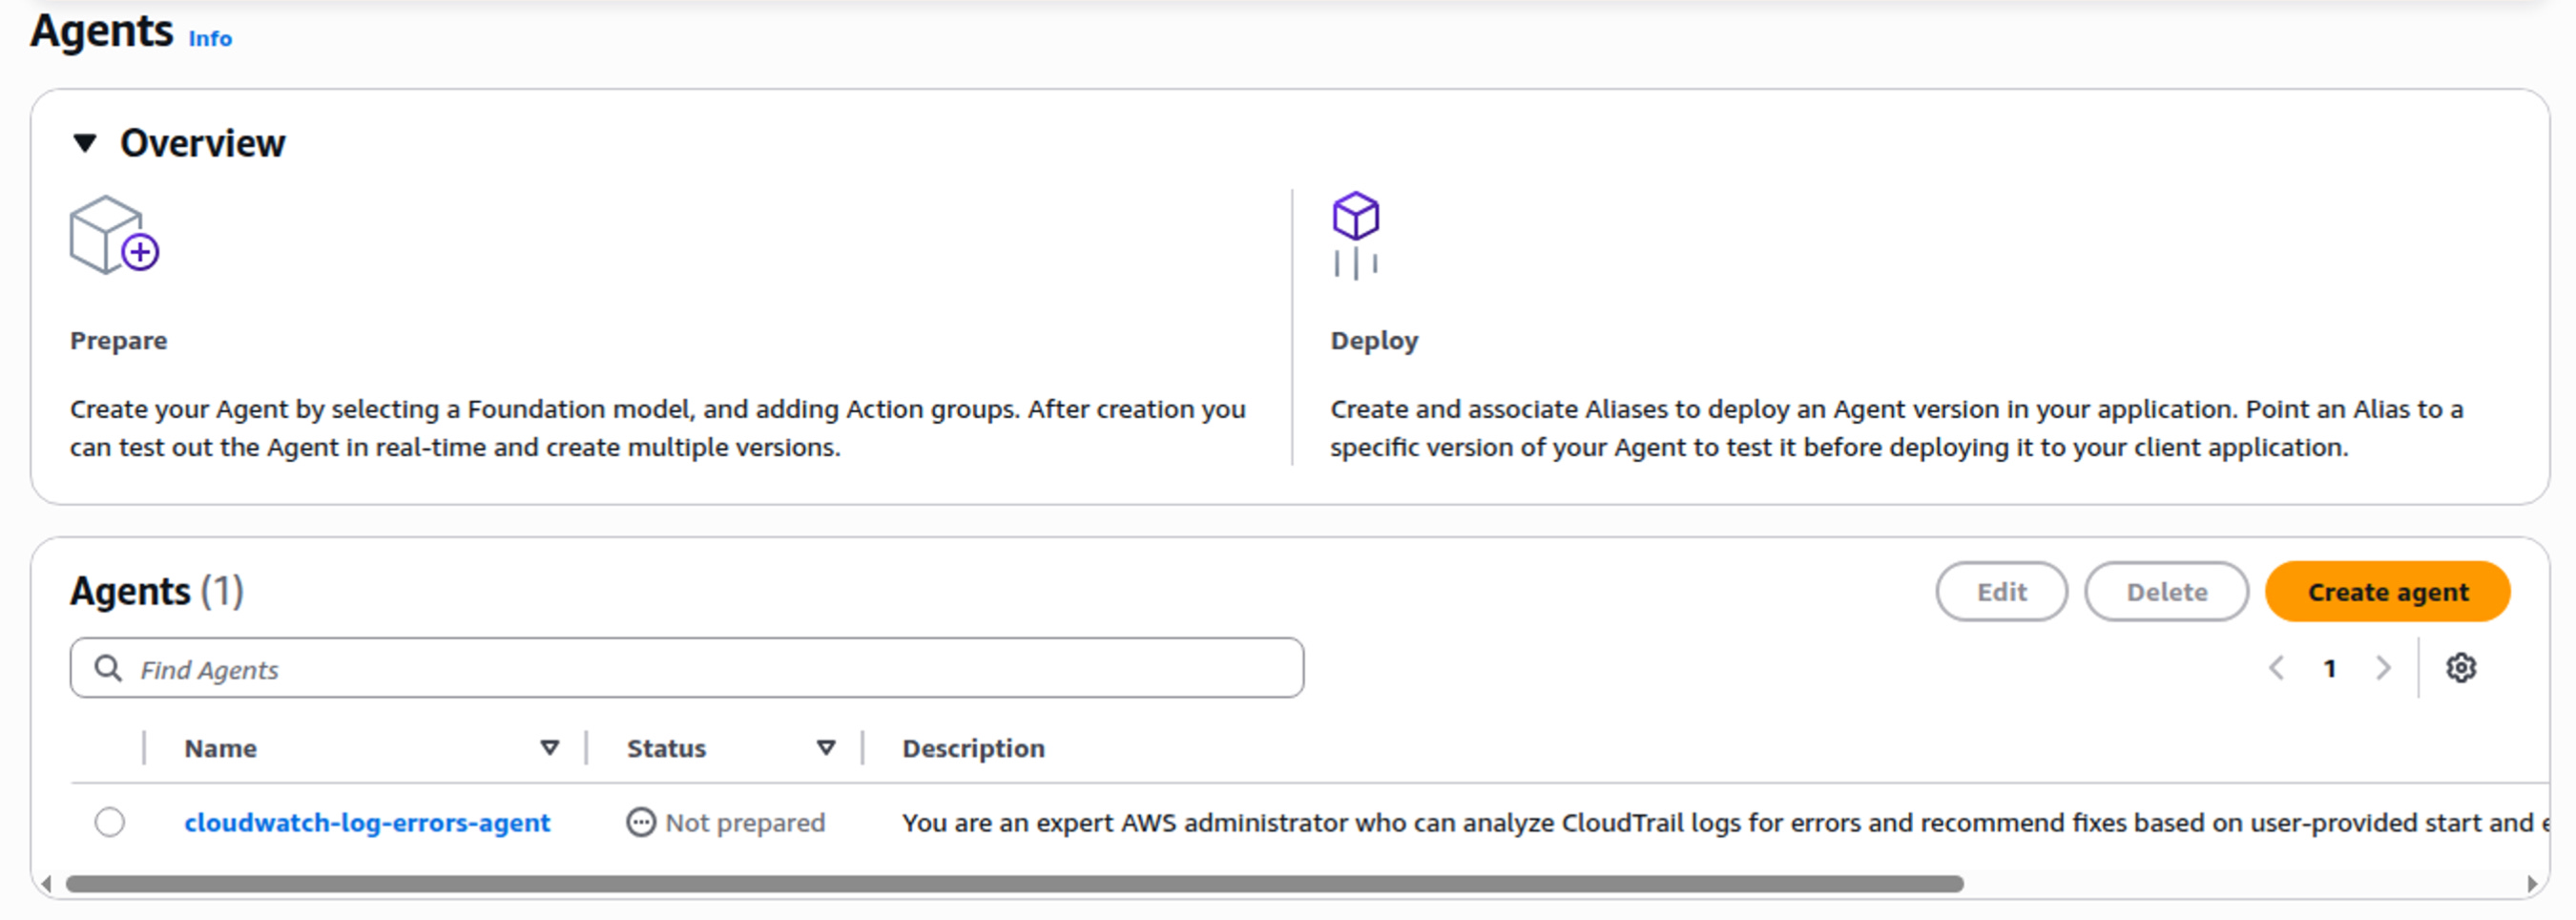
Task: Collapse the Overview section
Action: (86, 144)
